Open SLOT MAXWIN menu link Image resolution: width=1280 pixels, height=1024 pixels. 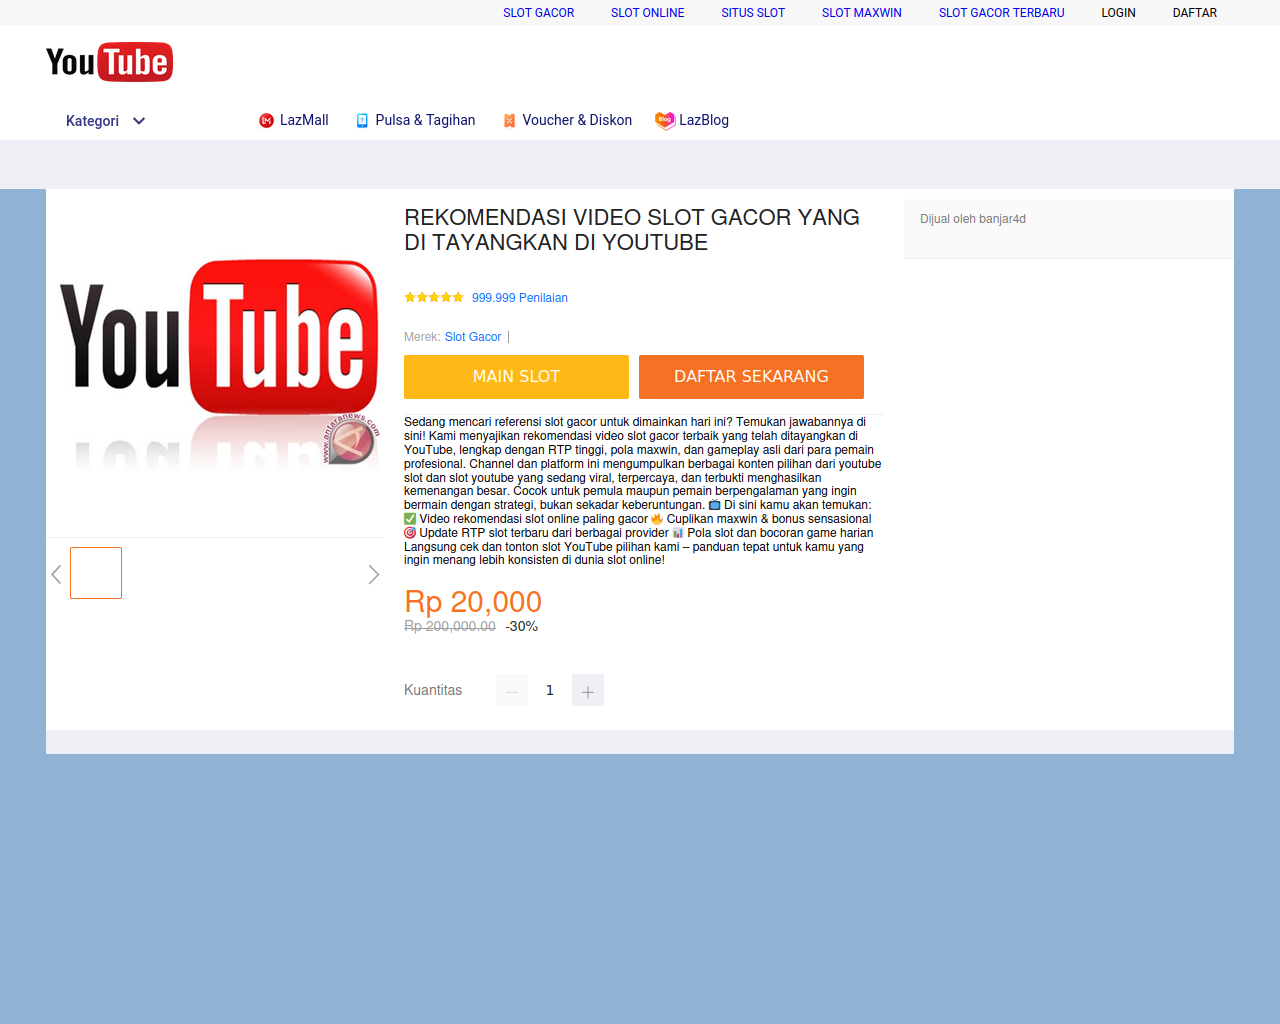coord(861,13)
